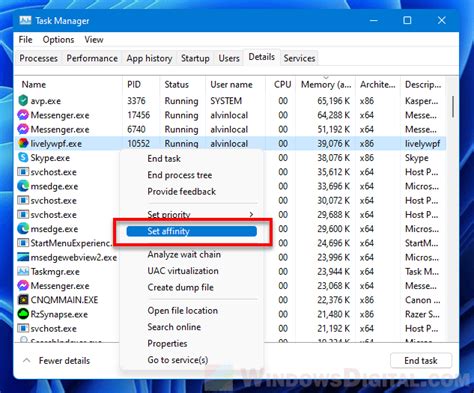
Task: Expand the Set priority submenu arrow
Action: coord(252,214)
